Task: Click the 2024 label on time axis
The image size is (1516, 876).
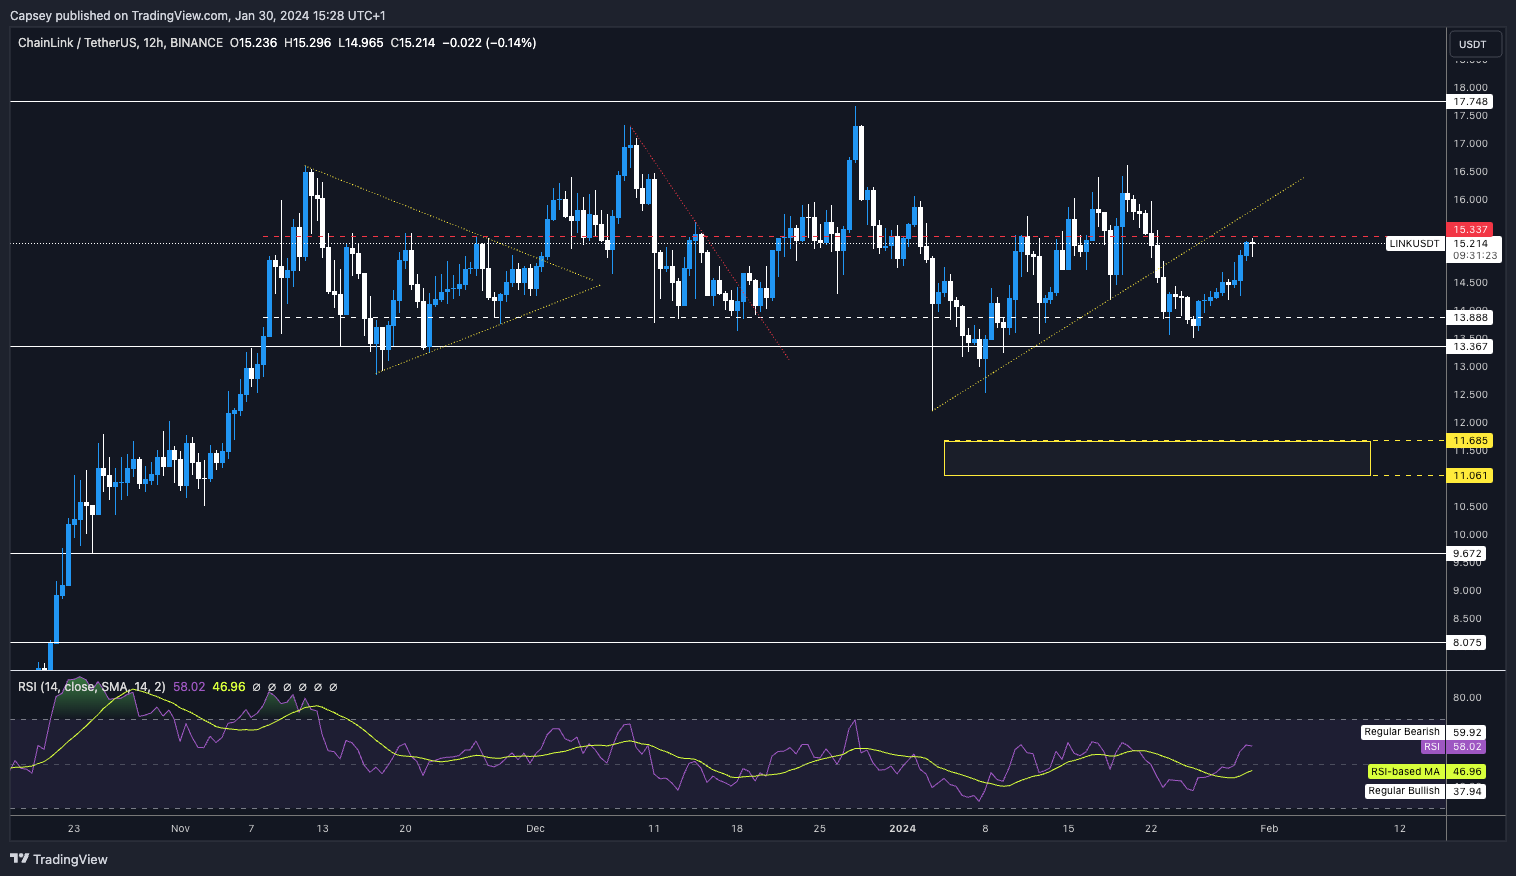Action: pyautogui.click(x=902, y=828)
